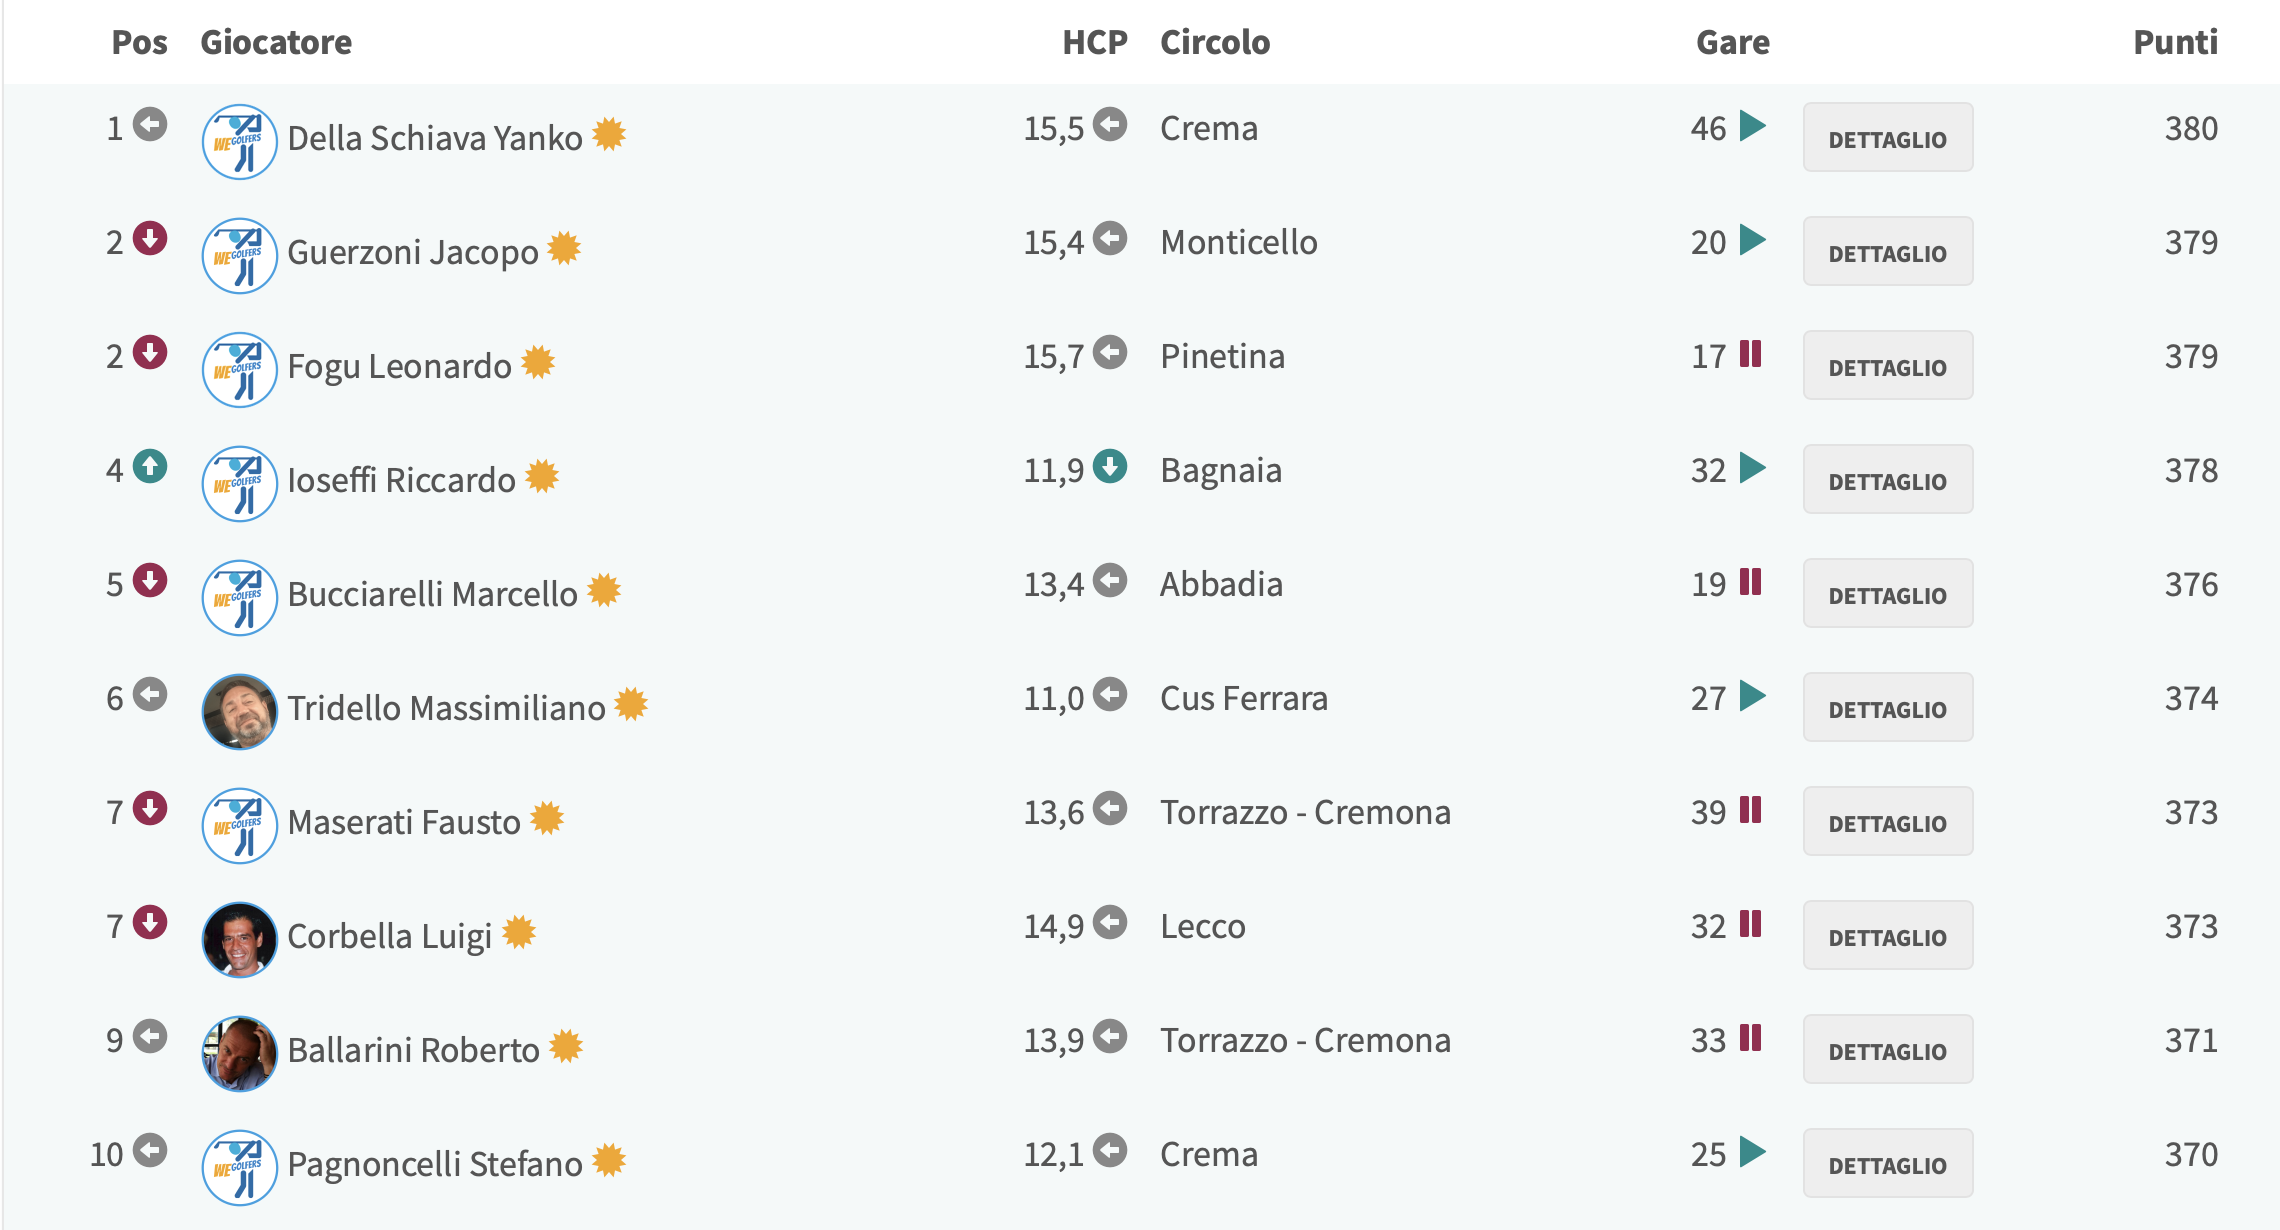Open Ballarini Roberto's profile photo
2280x1230 pixels.
(240, 1054)
